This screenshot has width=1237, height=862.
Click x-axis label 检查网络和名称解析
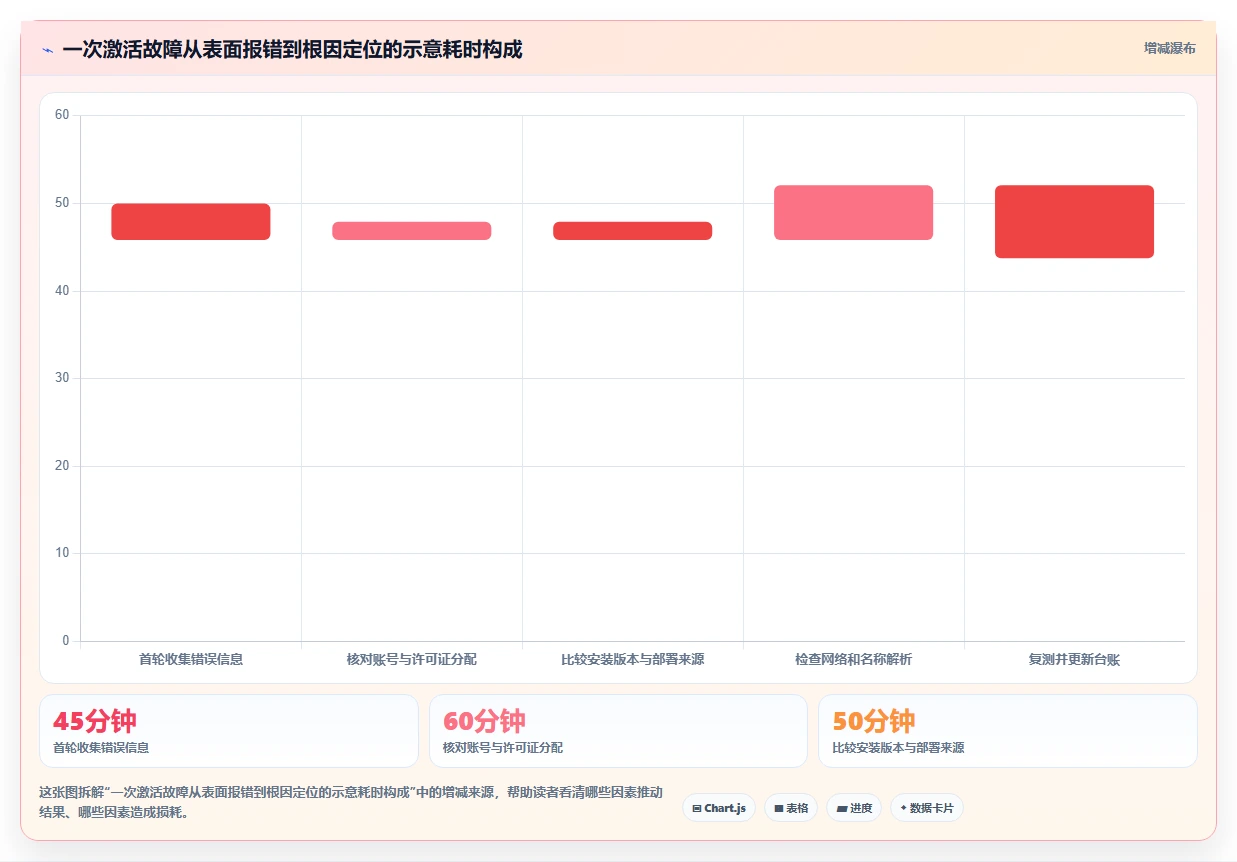pos(854,660)
